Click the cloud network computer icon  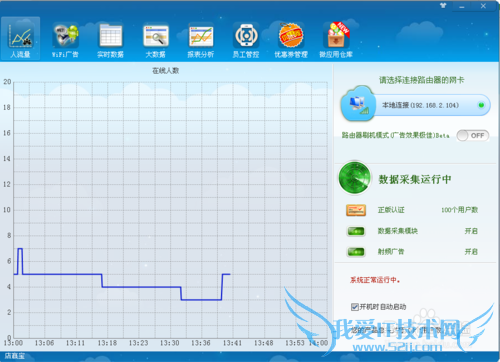point(358,103)
